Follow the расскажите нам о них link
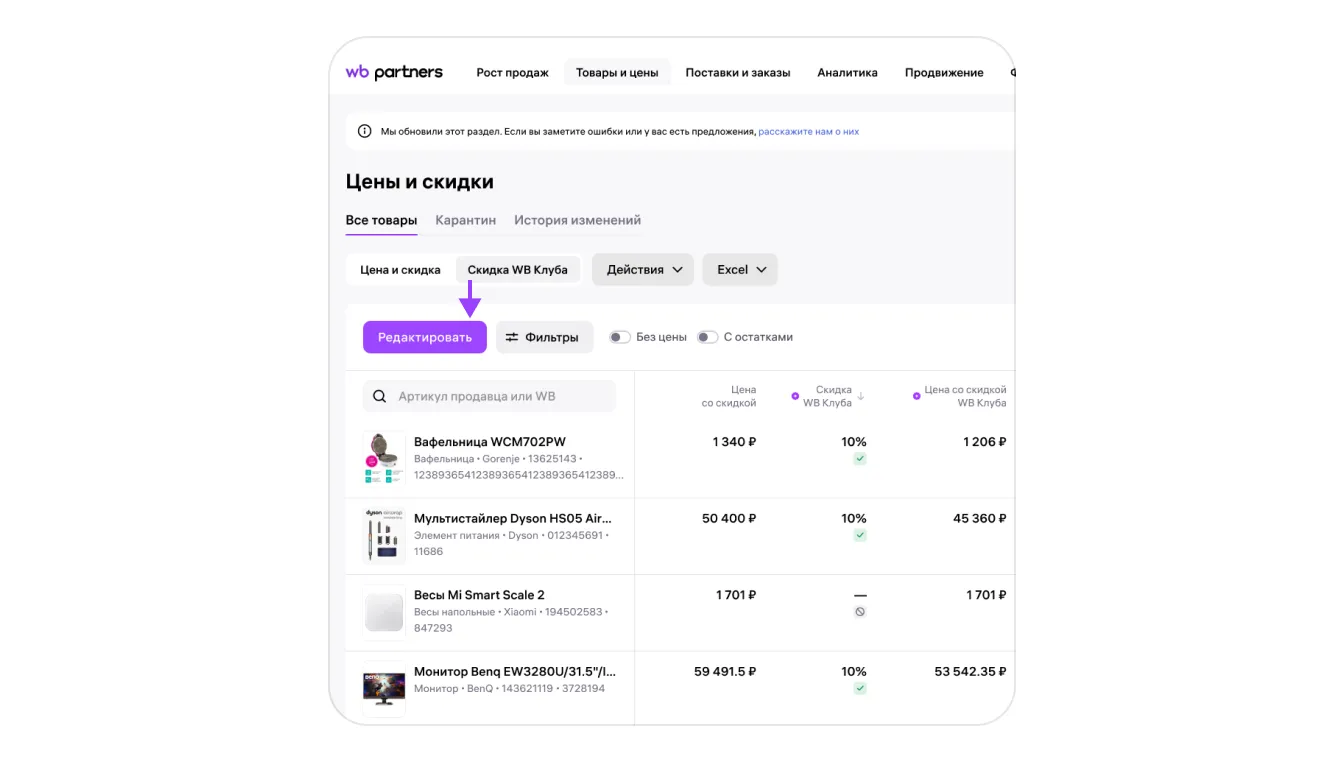The width and height of the screenshot is (1344, 762). pos(808,132)
